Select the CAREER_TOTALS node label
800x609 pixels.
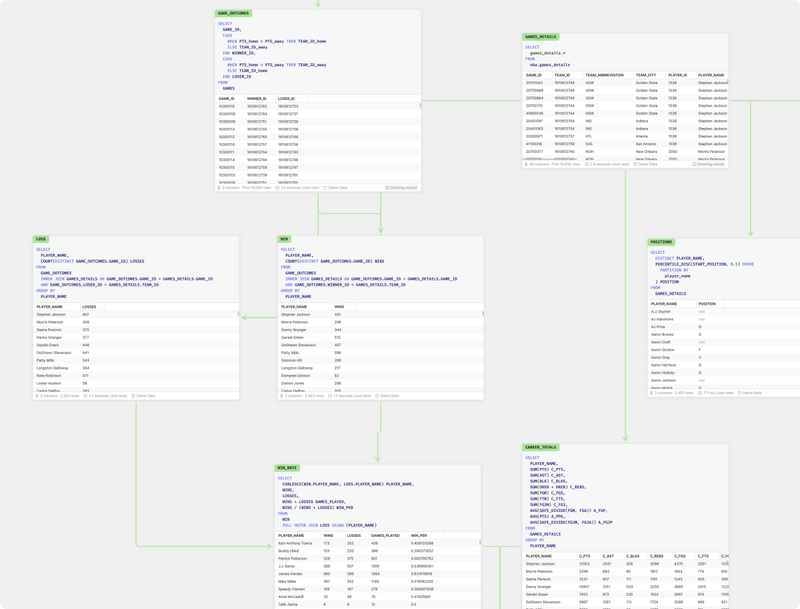point(541,447)
